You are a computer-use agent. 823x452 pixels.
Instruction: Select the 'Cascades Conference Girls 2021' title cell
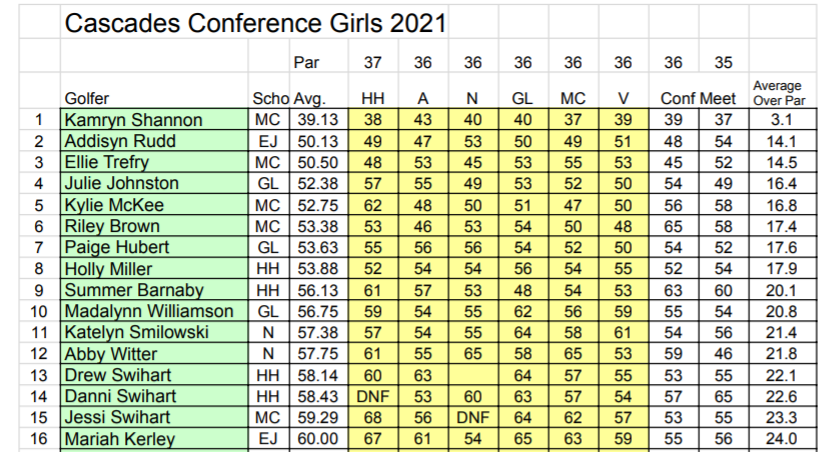click(255, 22)
